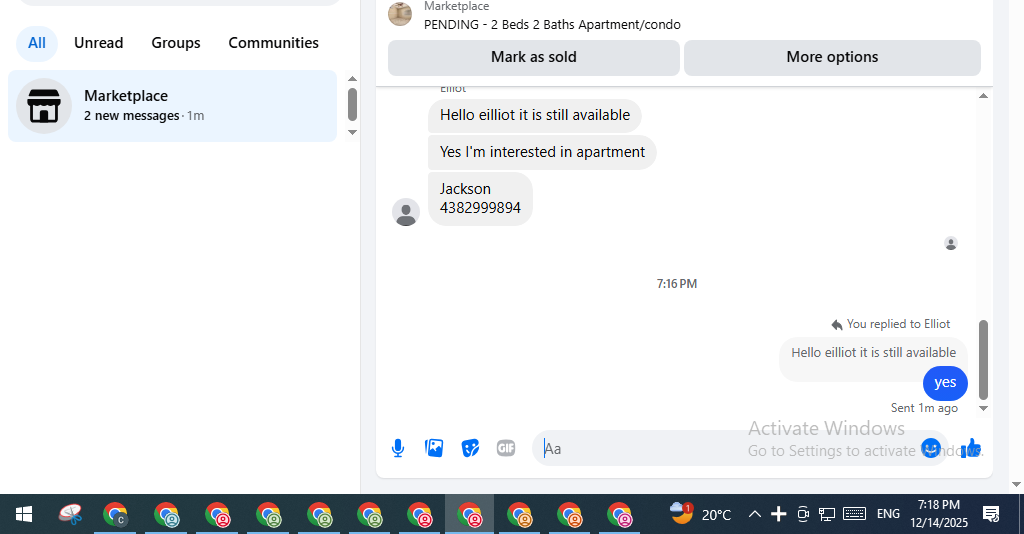Click the sender avatar beside Jackson message
This screenshot has height=534, width=1024.
406,212
